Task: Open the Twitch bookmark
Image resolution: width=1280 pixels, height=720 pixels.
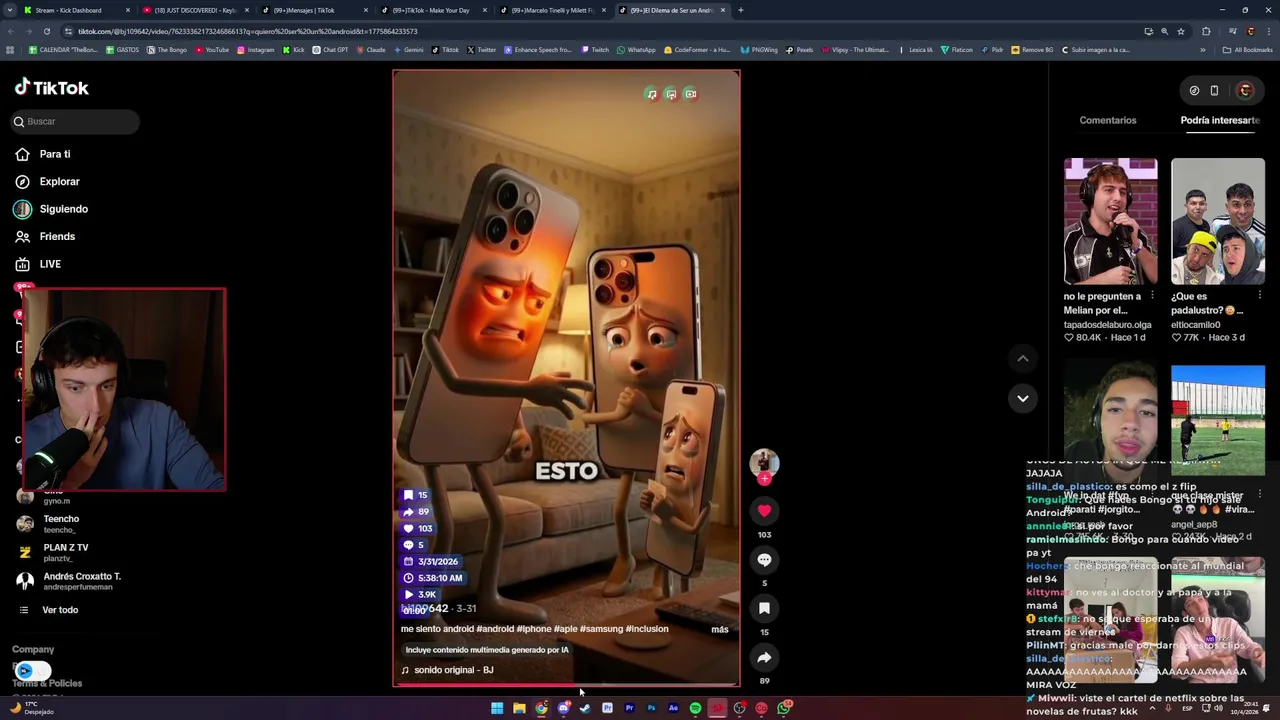Action: [594, 49]
